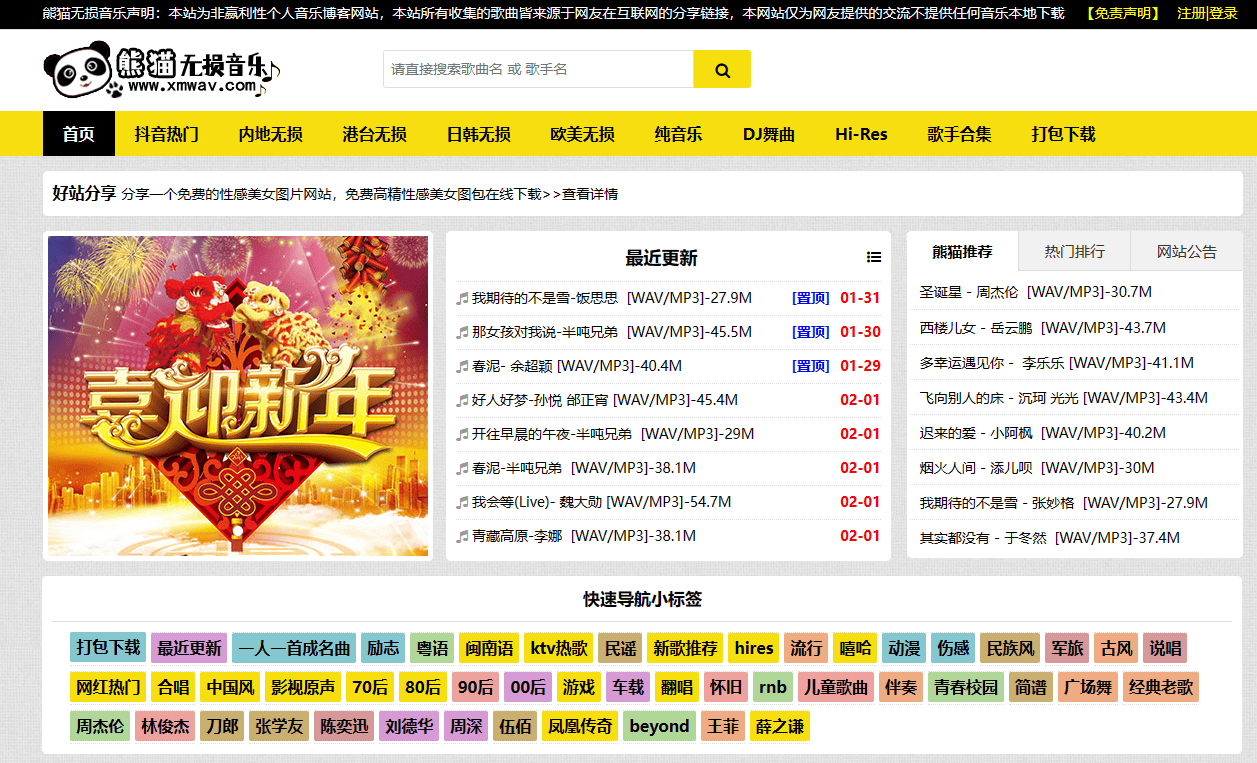Open the list icon beside 最近更新
1257x763 pixels.
pos(874,258)
